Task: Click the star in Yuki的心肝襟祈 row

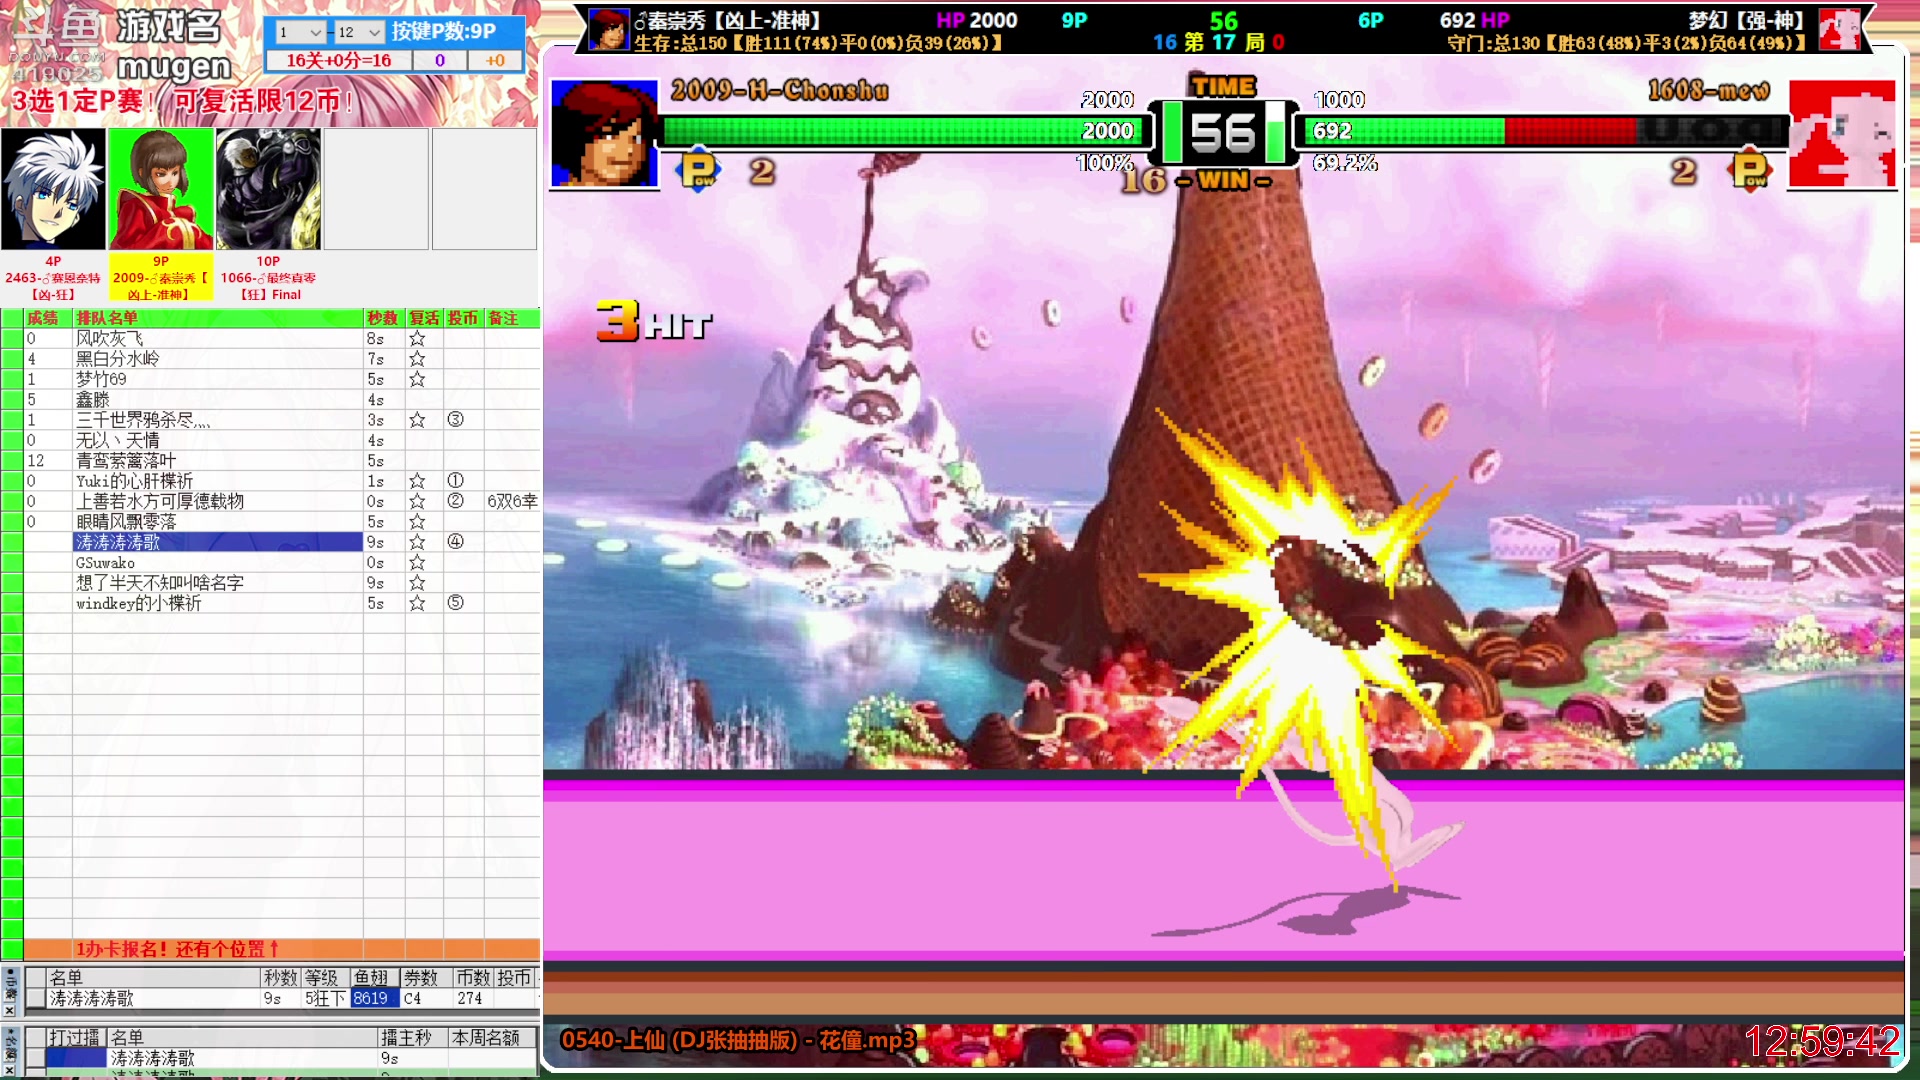Action: click(x=417, y=481)
